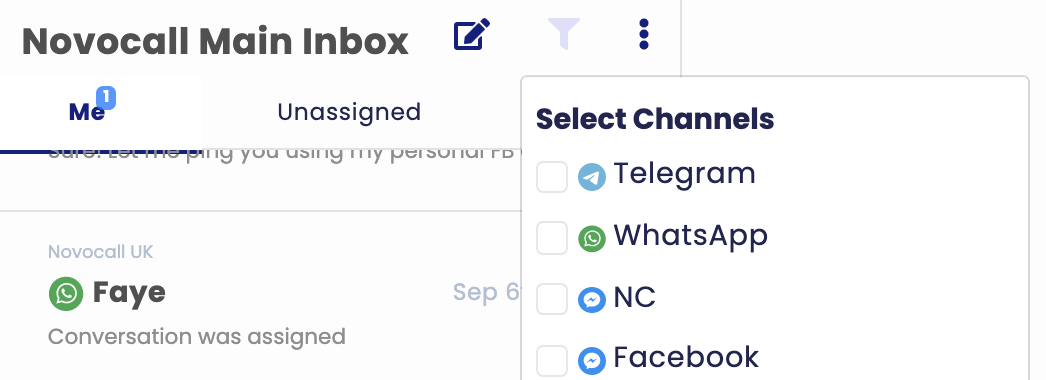The image size is (1046, 380).
Task: Open the compose new message icon
Action: coord(472,34)
